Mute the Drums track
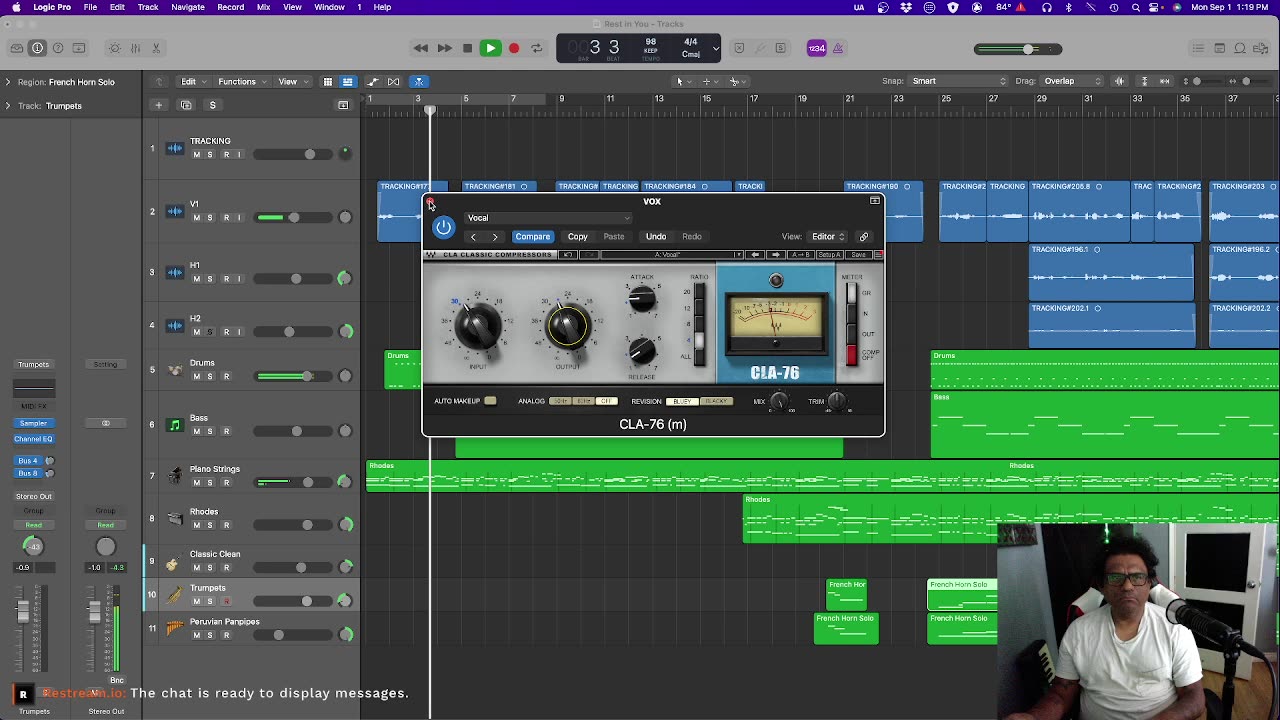The height and width of the screenshot is (720, 1280). pyautogui.click(x=196, y=377)
